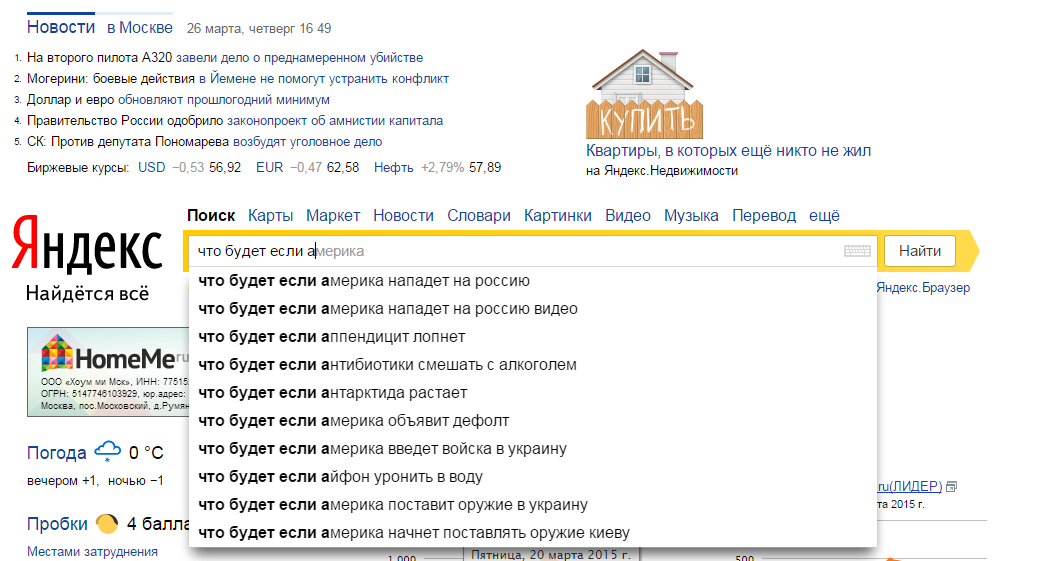Image resolution: width=1049 pixels, height=561 pixels.
Task: Click the small window icon after ЛИДЕР link
Action: point(951,487)
